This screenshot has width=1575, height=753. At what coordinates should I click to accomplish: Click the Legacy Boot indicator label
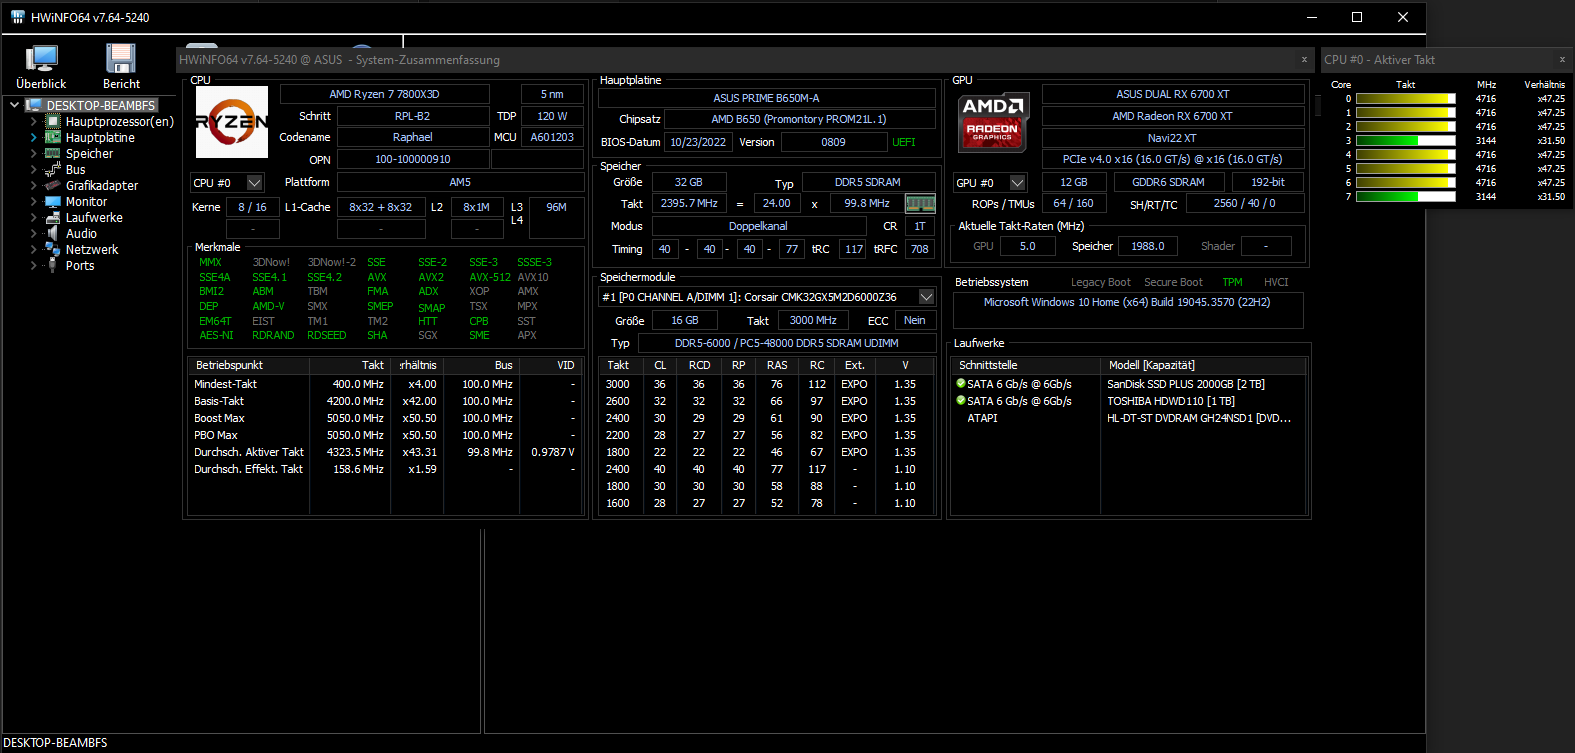click(1100, 282)
